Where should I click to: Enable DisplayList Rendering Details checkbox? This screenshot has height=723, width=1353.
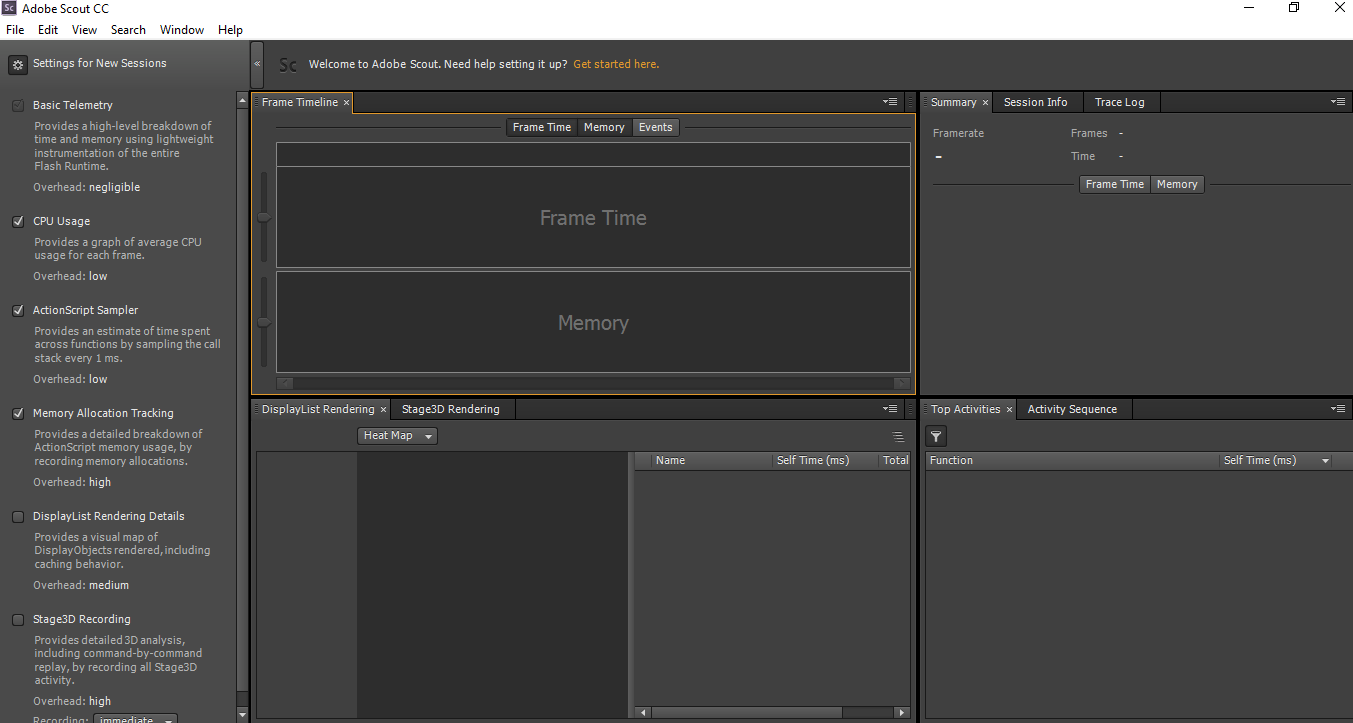tap(18, 516)
